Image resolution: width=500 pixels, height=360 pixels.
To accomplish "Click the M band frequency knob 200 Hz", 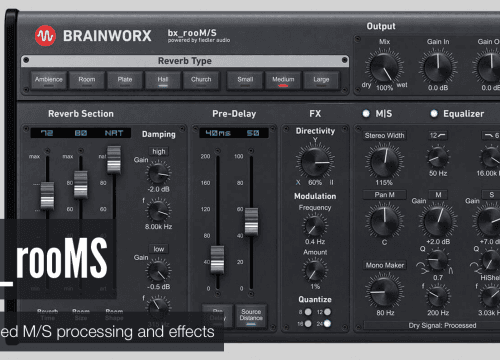I will pyautogui.click(x=438, y=296).
